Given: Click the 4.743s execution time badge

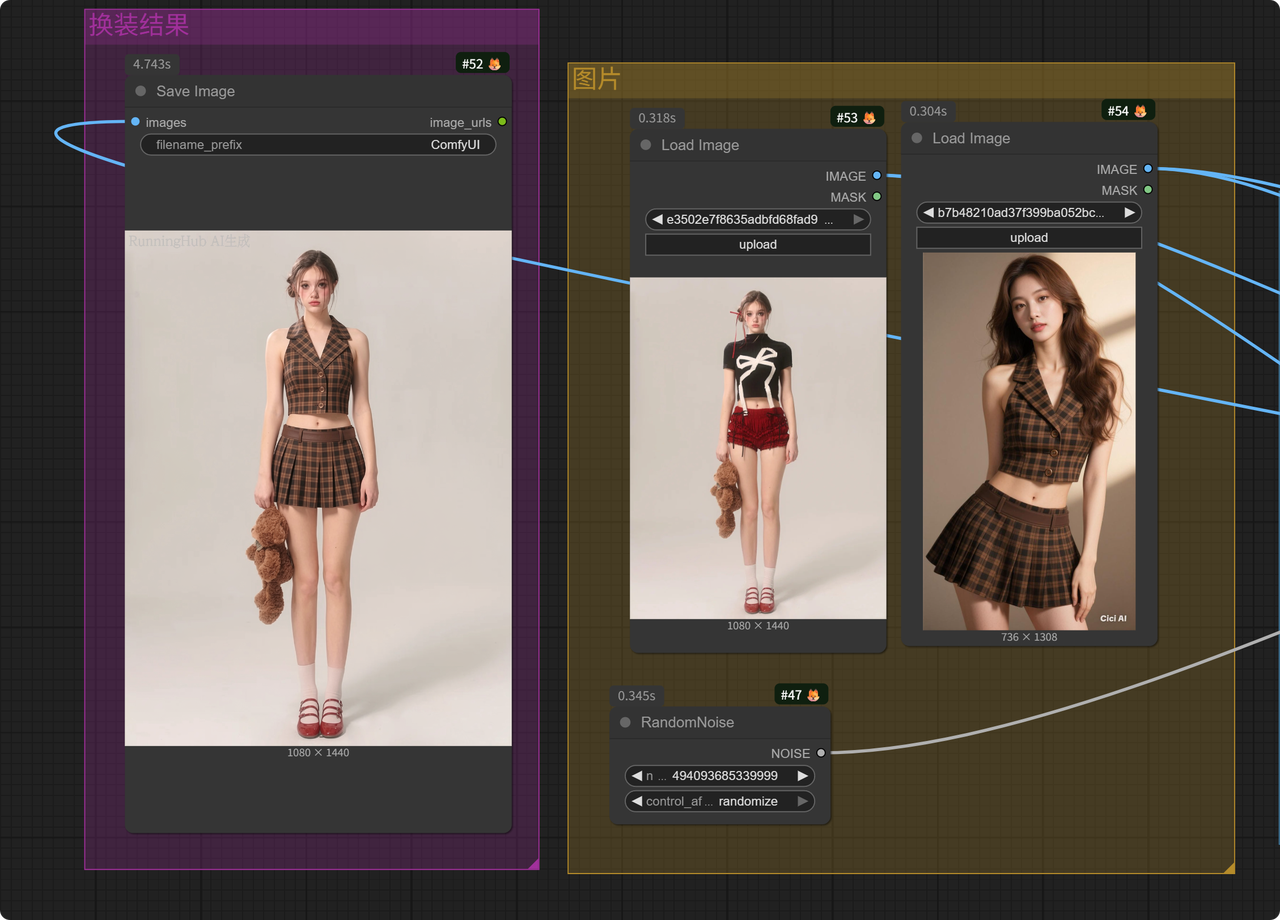Looking at the screenshot, I should pyautogui.click(x=152, y=64).
